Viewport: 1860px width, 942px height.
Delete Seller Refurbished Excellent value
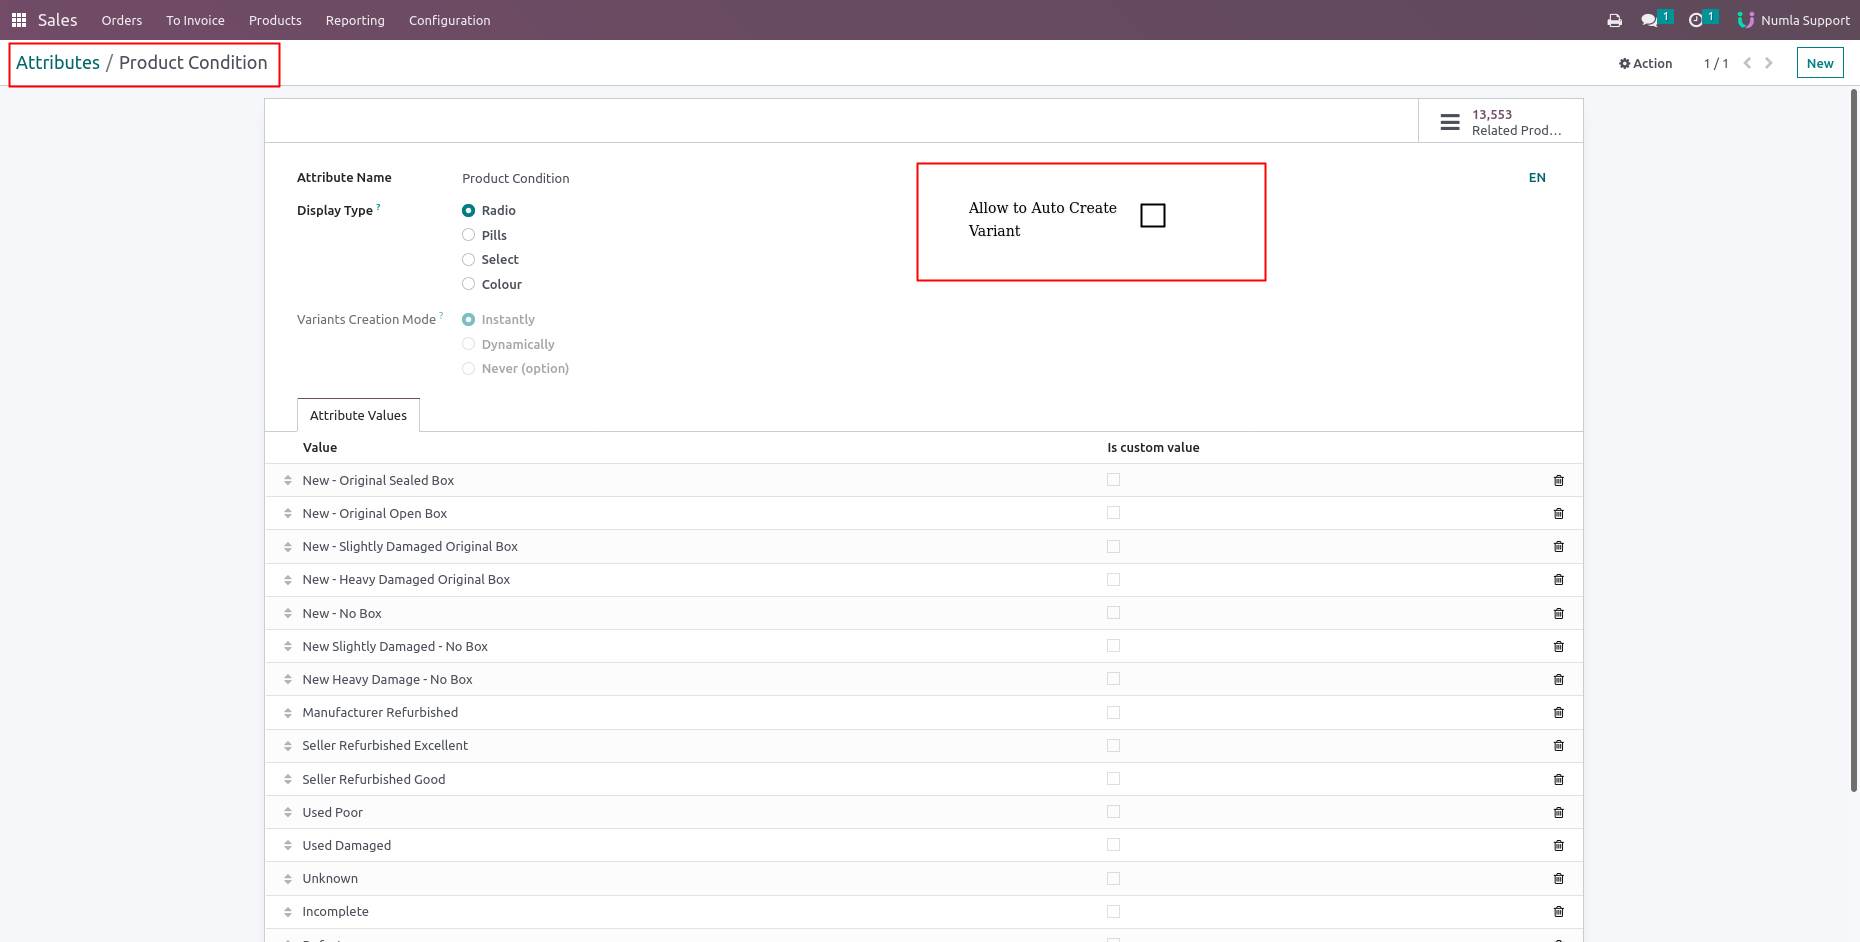pyautogui.click(x=1558, y=746)
